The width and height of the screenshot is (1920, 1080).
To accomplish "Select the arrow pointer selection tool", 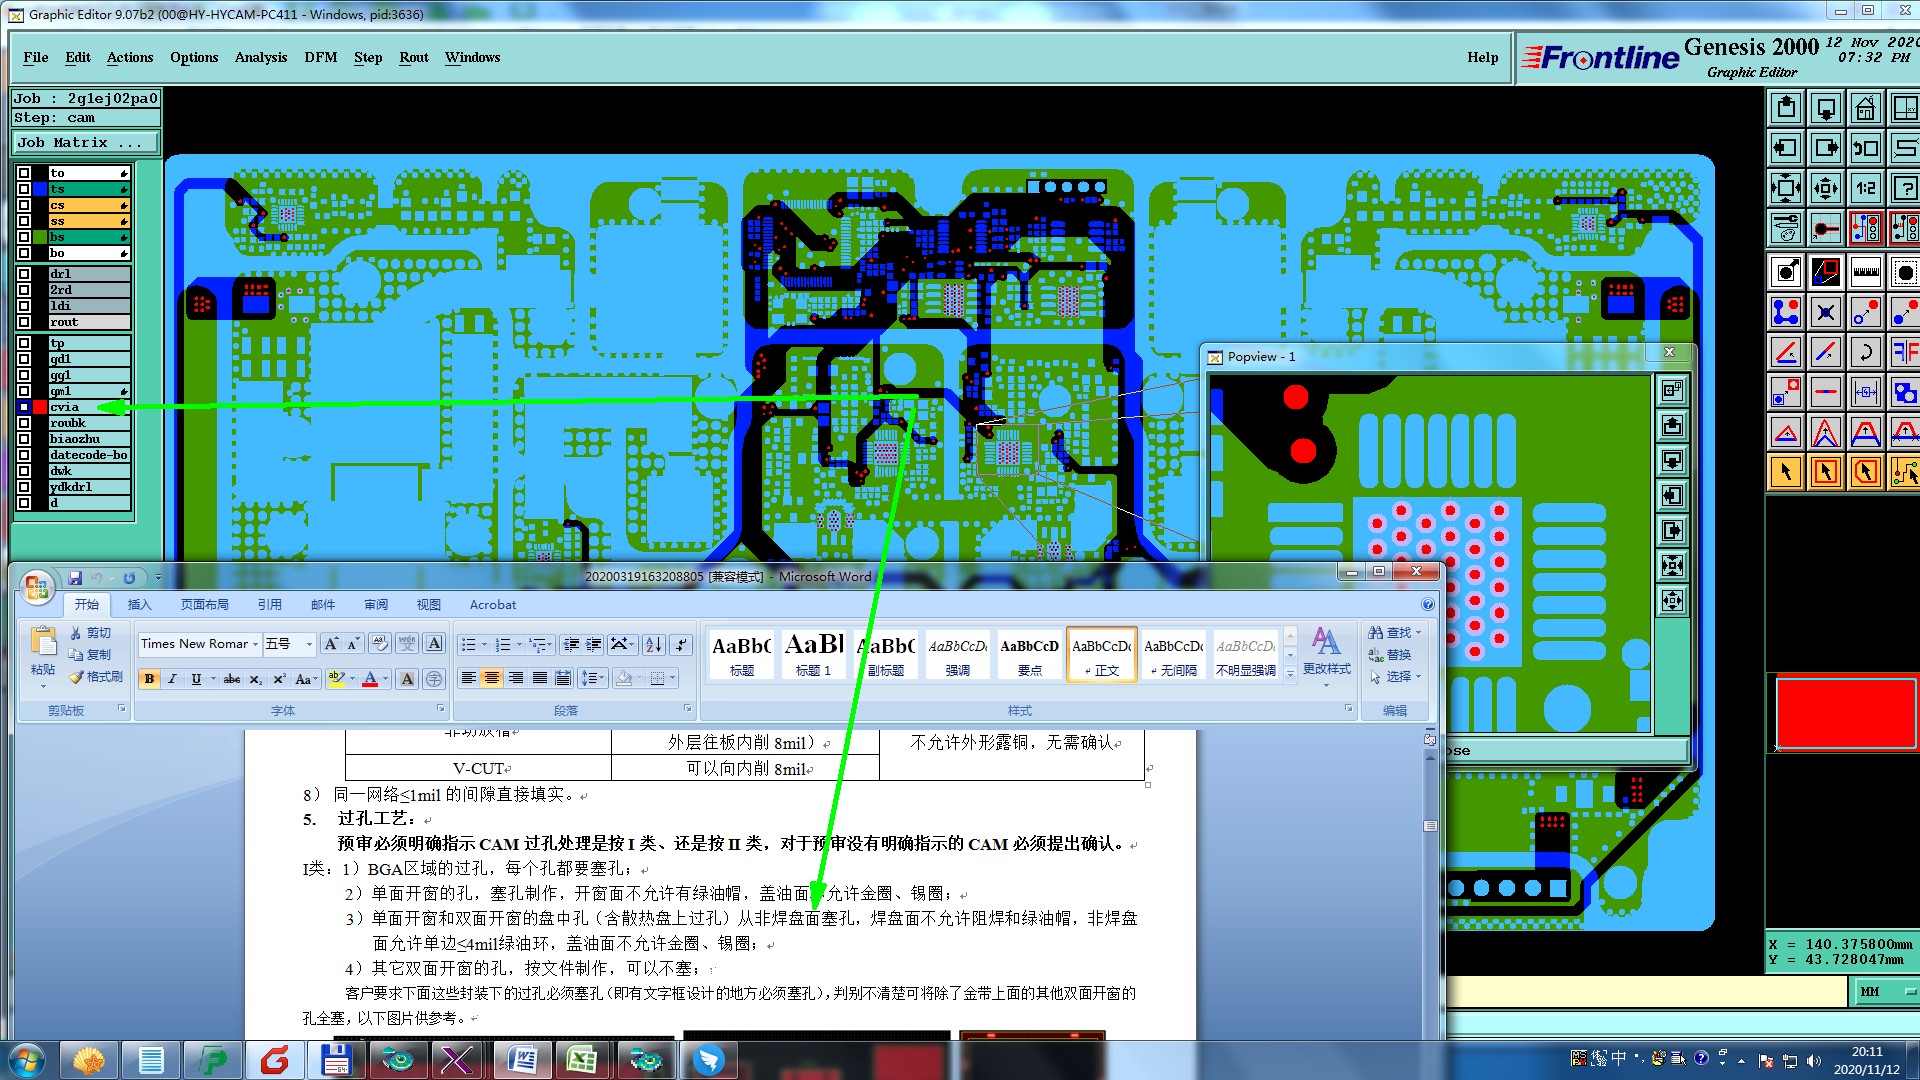I will point(1786,472).
